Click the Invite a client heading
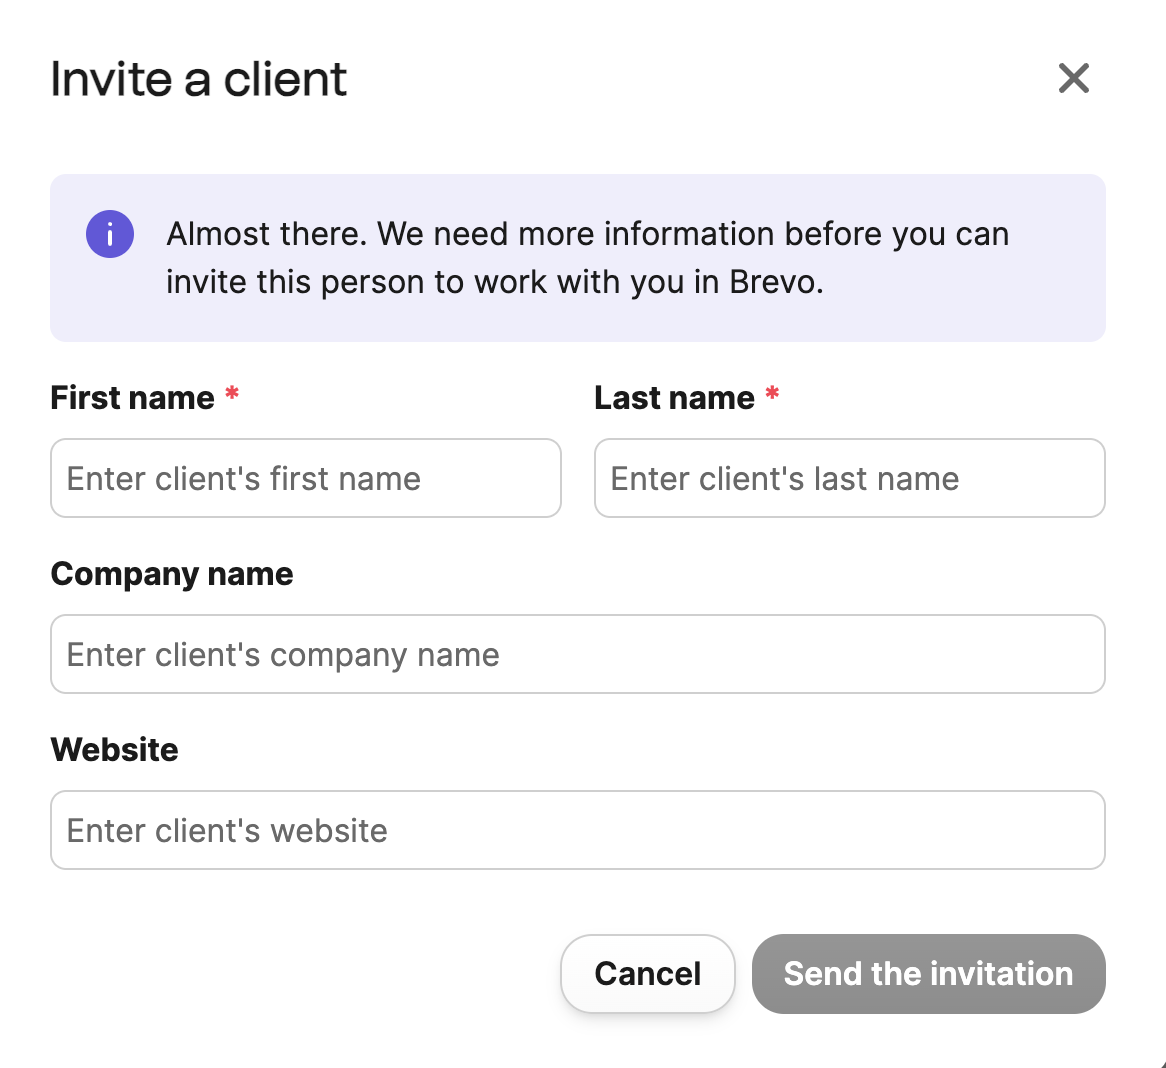1166x1068 pixels. pyautogui.click(x=198, y=79)
